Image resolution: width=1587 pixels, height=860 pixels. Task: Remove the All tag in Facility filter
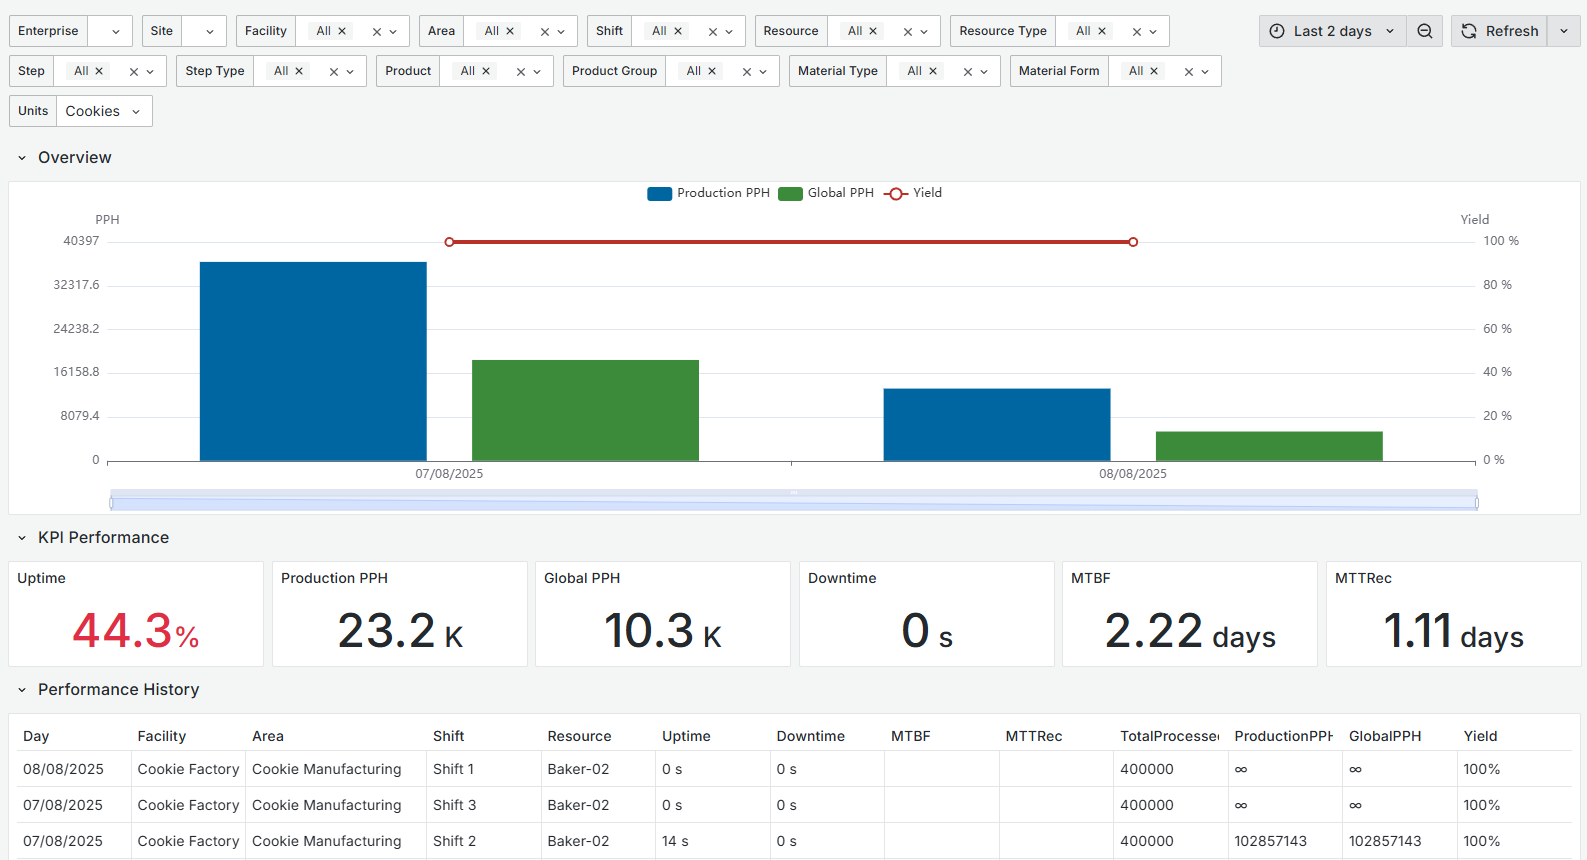coord(342,31)
